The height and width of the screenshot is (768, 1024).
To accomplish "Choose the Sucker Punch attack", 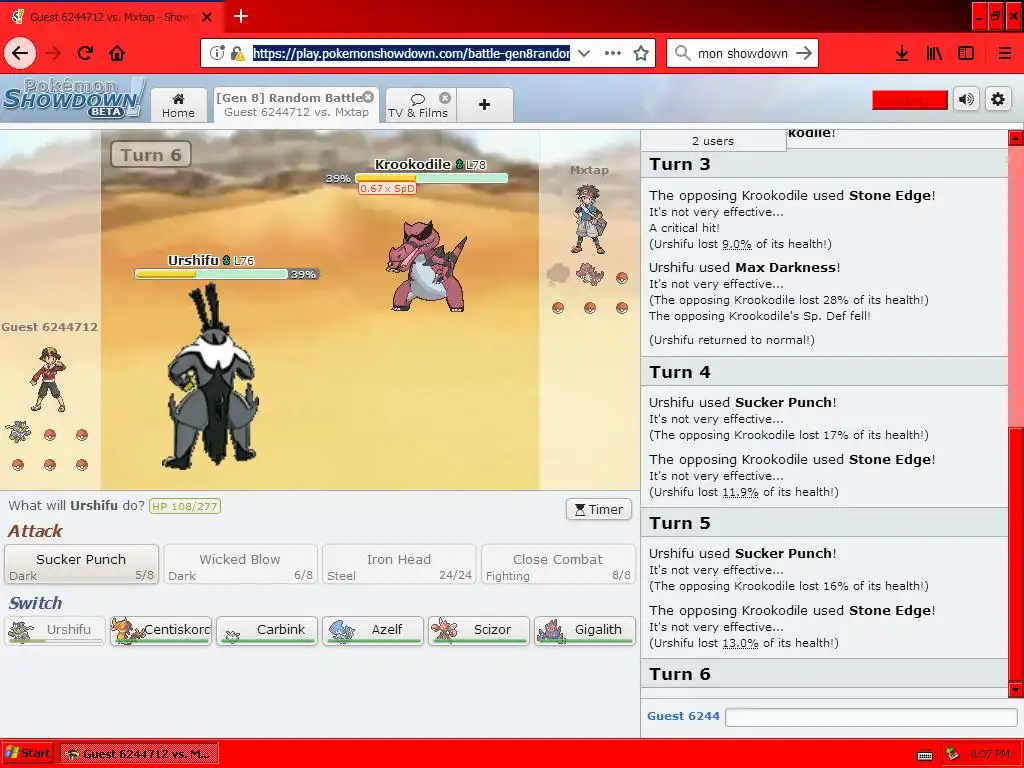I will pos(82,564).
